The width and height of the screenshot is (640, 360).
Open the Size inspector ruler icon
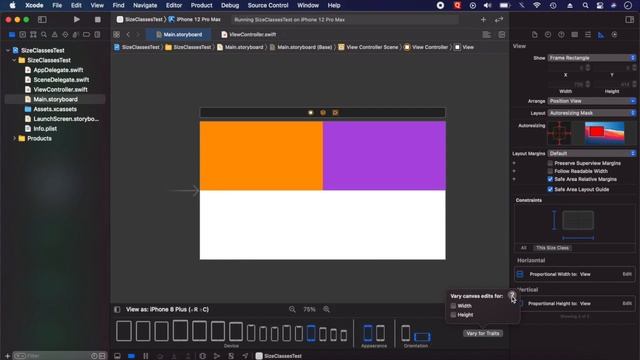click(601, 35)
